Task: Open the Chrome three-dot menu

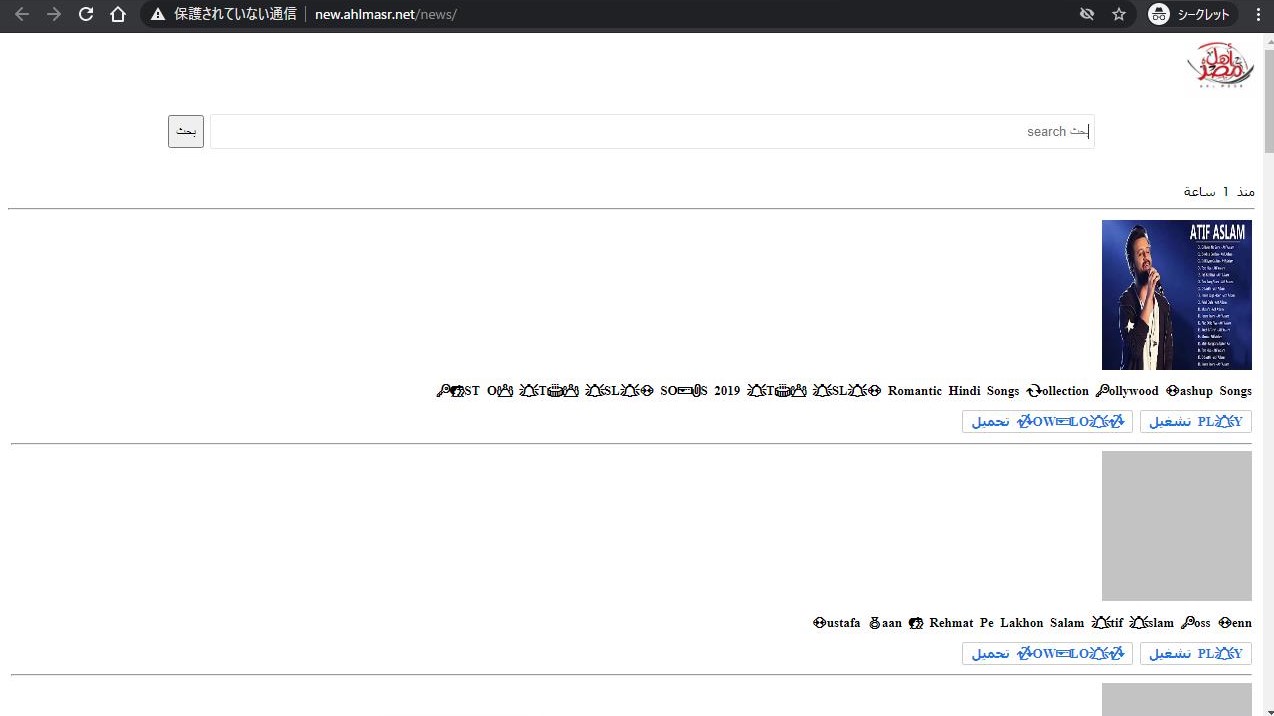Action: point(1258,14)
